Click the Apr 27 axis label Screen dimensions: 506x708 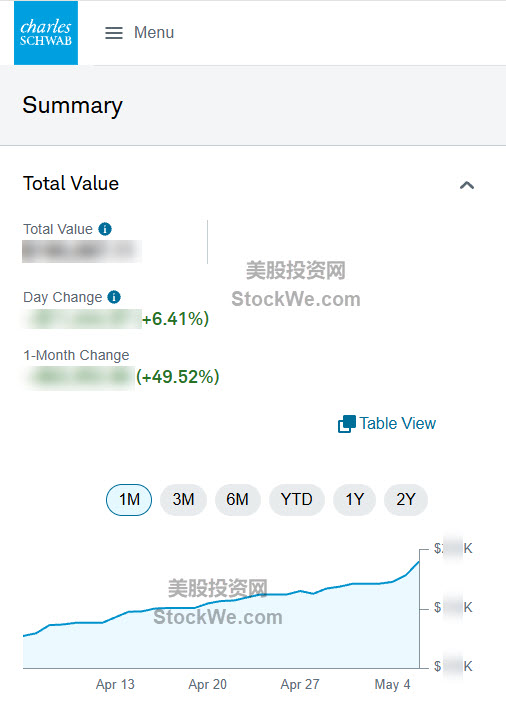click(300, 685)
